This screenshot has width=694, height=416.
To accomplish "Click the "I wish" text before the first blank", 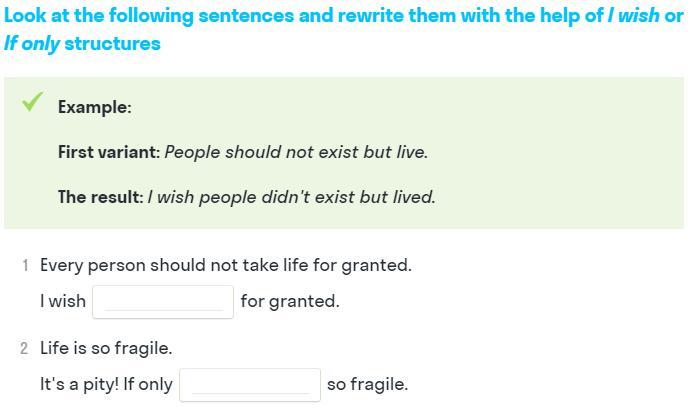I will [x=63, y=301].
